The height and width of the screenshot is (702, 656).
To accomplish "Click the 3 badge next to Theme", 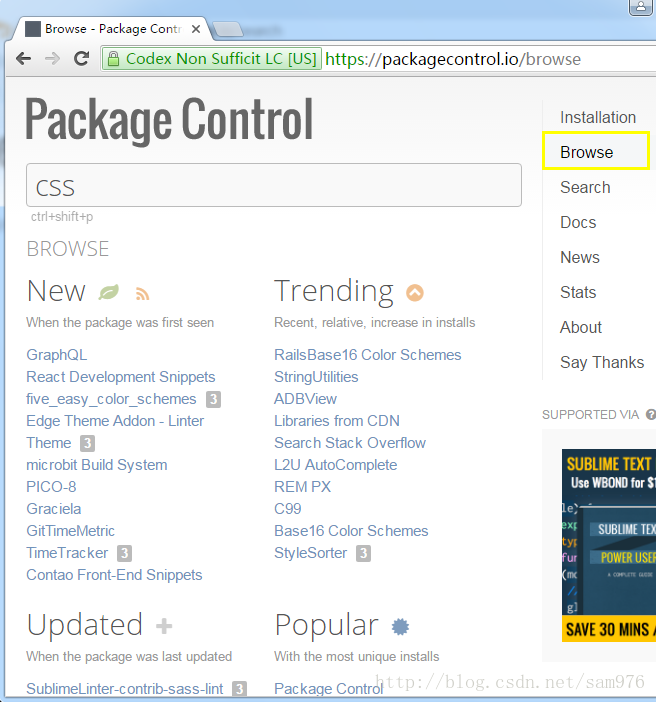I will pyautogui.click(x=87, y=443).
